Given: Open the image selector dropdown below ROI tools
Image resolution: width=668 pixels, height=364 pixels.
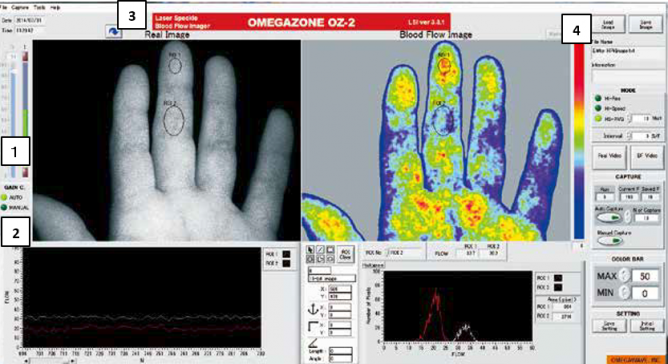Looking at the screenshot, I should [x=332, y=278].
